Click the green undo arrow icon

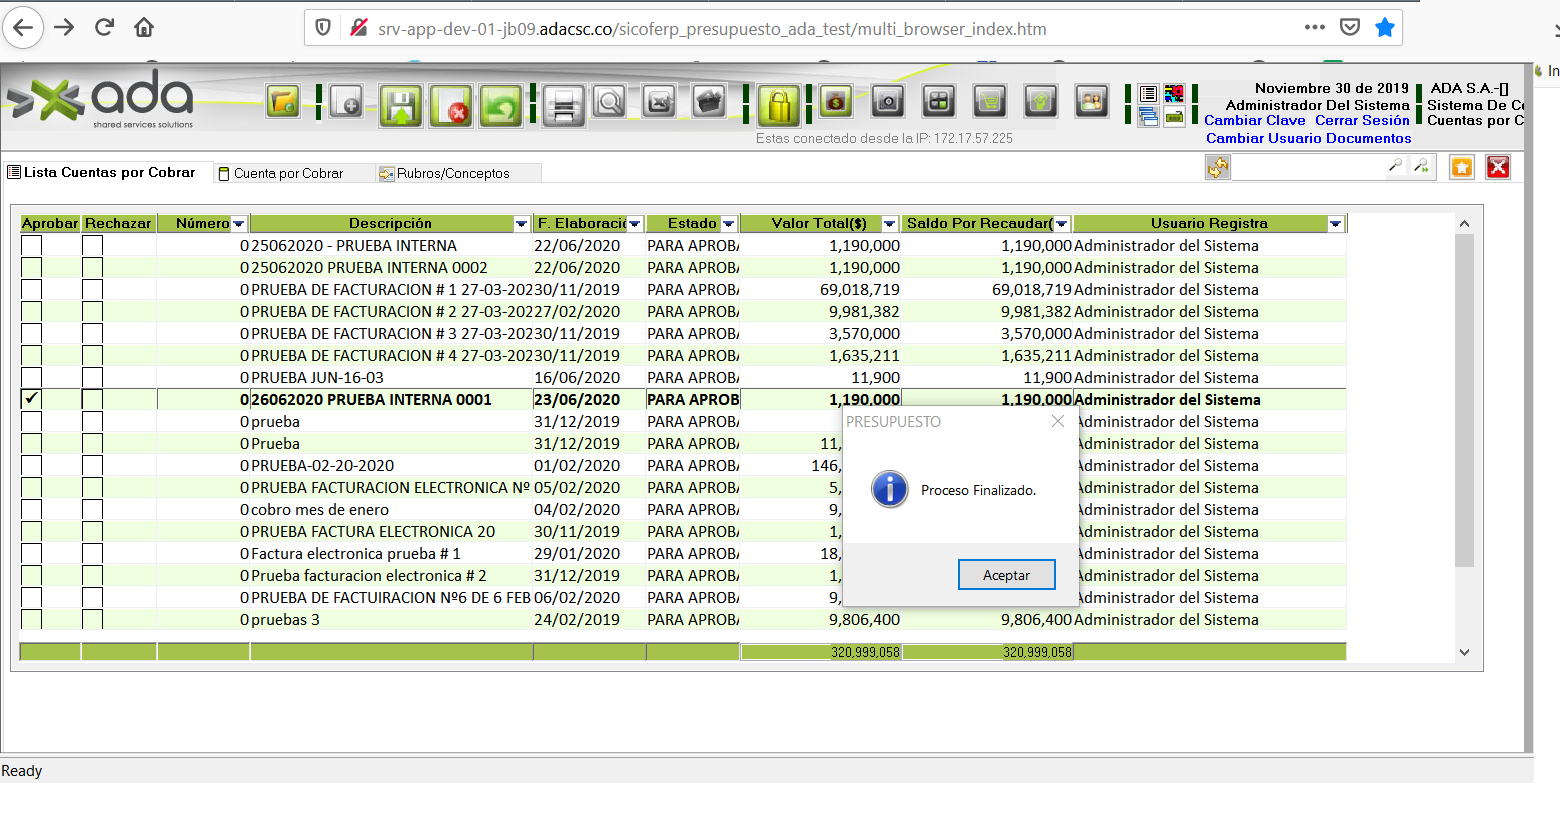coord(501,105)
